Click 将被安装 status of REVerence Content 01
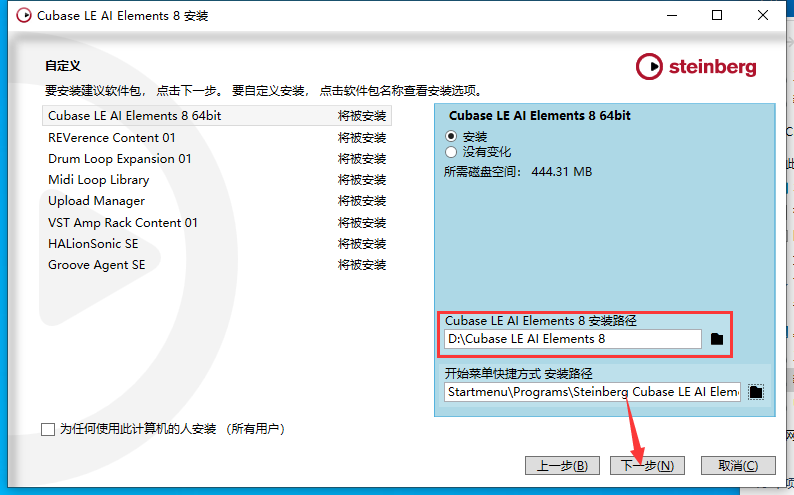This screenshot has width=794, height=495. point(362,138)
